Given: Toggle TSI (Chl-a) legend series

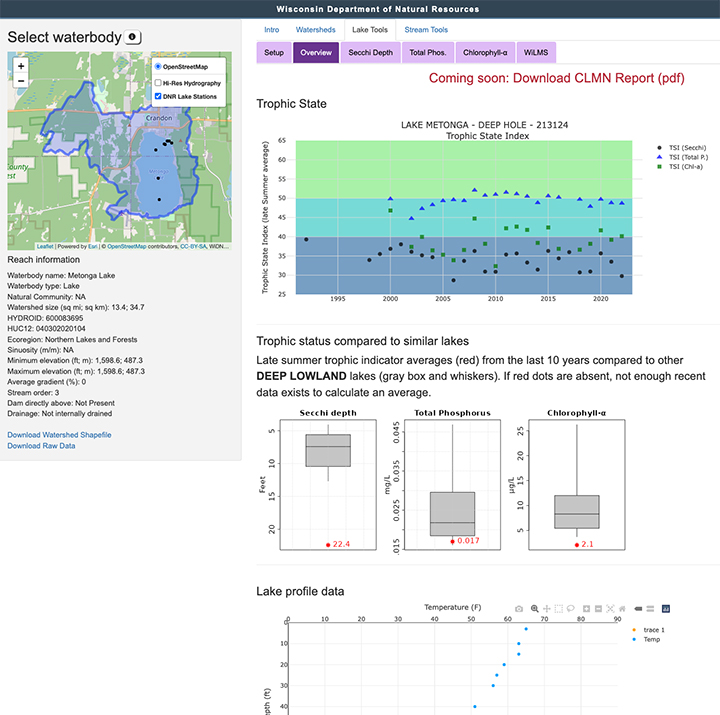Looking at the screenshot, I should pos(680,167).
